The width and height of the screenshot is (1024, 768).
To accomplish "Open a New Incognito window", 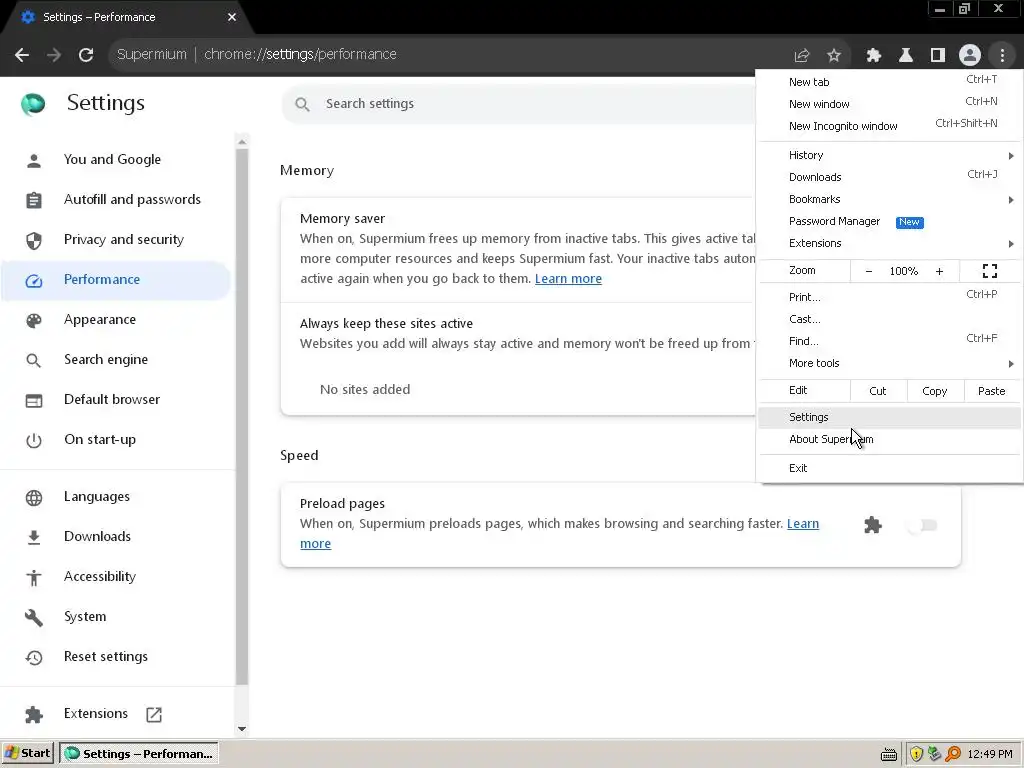I will 889,126.
